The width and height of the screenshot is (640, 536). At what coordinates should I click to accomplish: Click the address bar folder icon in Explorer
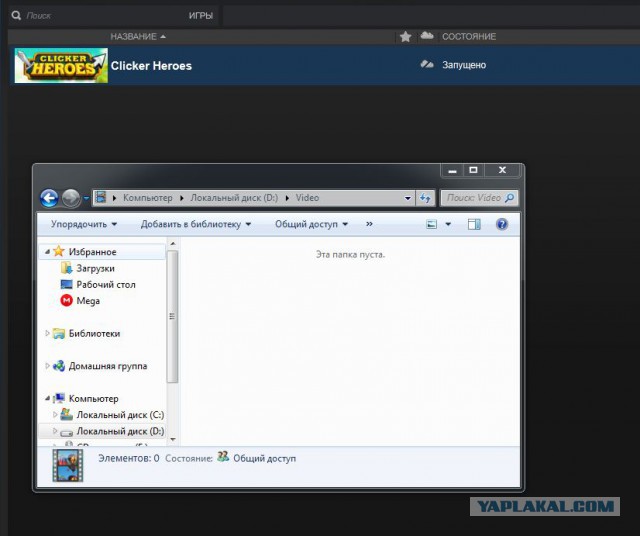click(100, 198)
